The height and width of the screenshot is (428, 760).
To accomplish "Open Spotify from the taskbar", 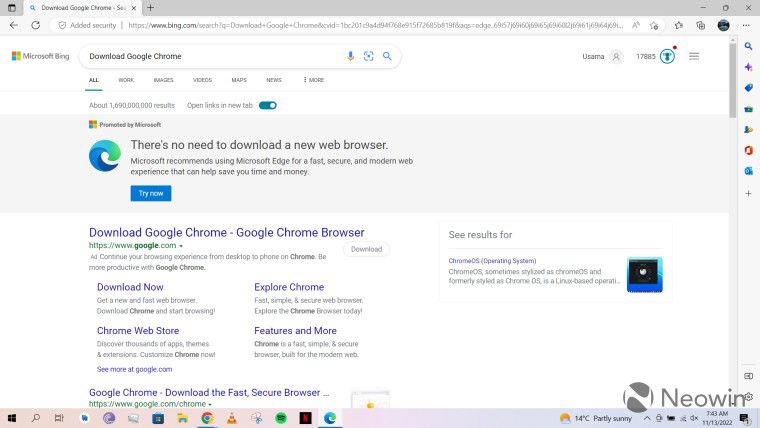I will [x=281, y=418].
